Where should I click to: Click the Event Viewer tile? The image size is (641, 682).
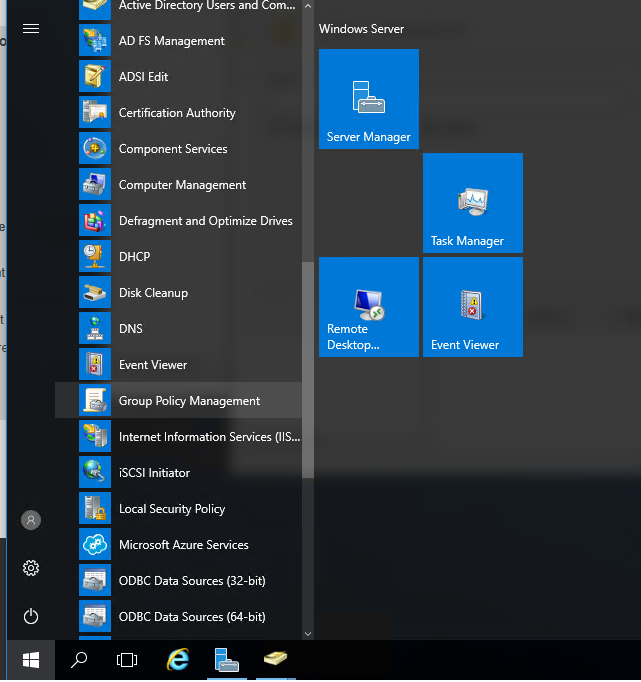473,307
